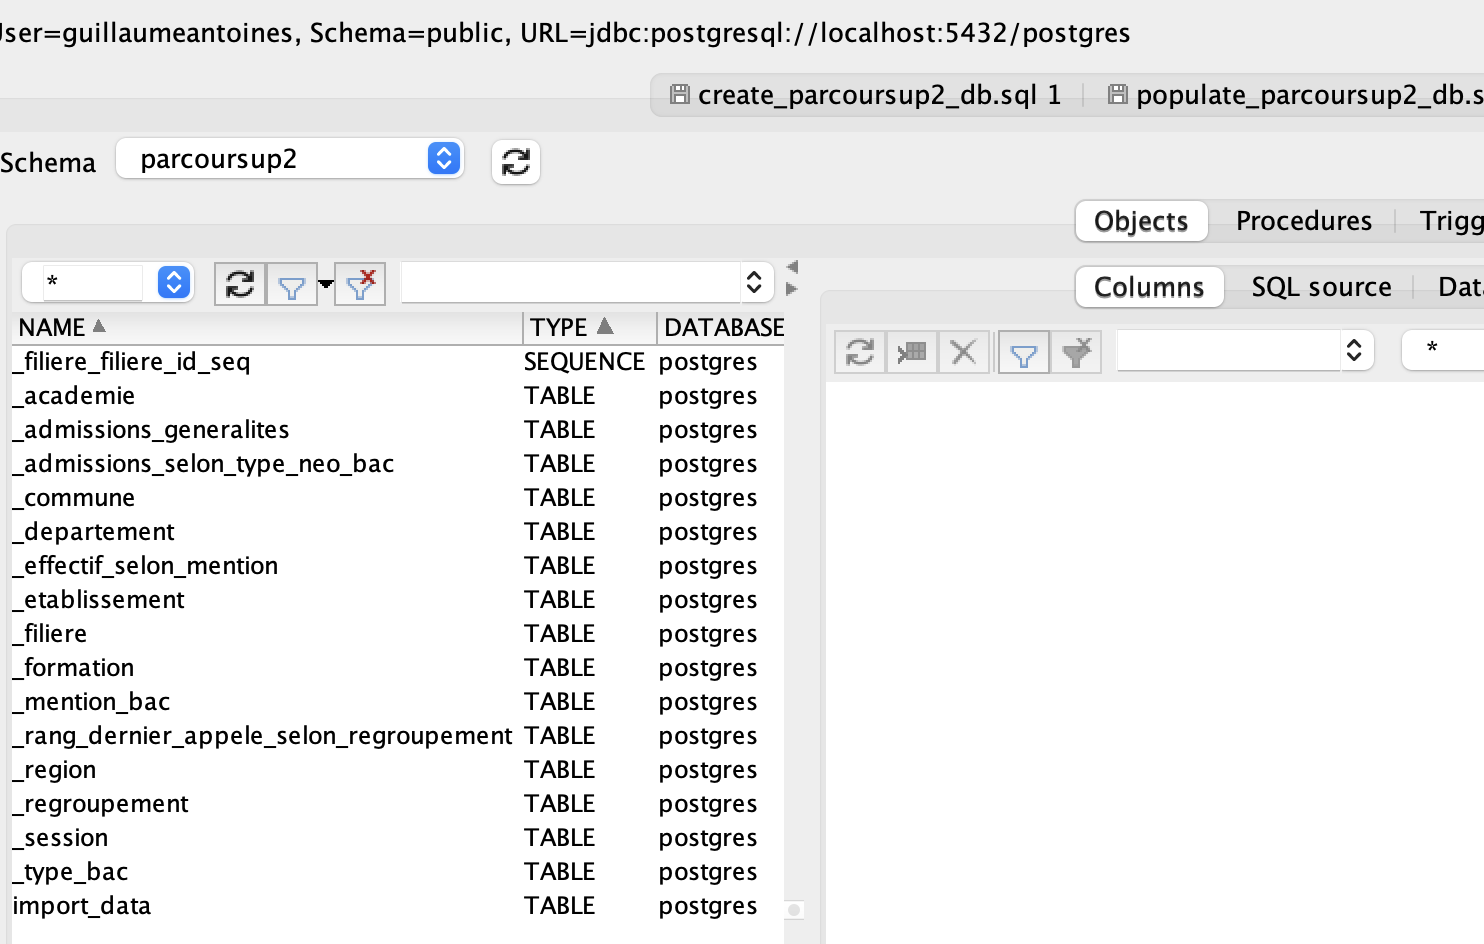Apply filter in columns panel funnel icon
Image resolution: width=1484 pixels, height=944 pixels.
(1024, 352)
